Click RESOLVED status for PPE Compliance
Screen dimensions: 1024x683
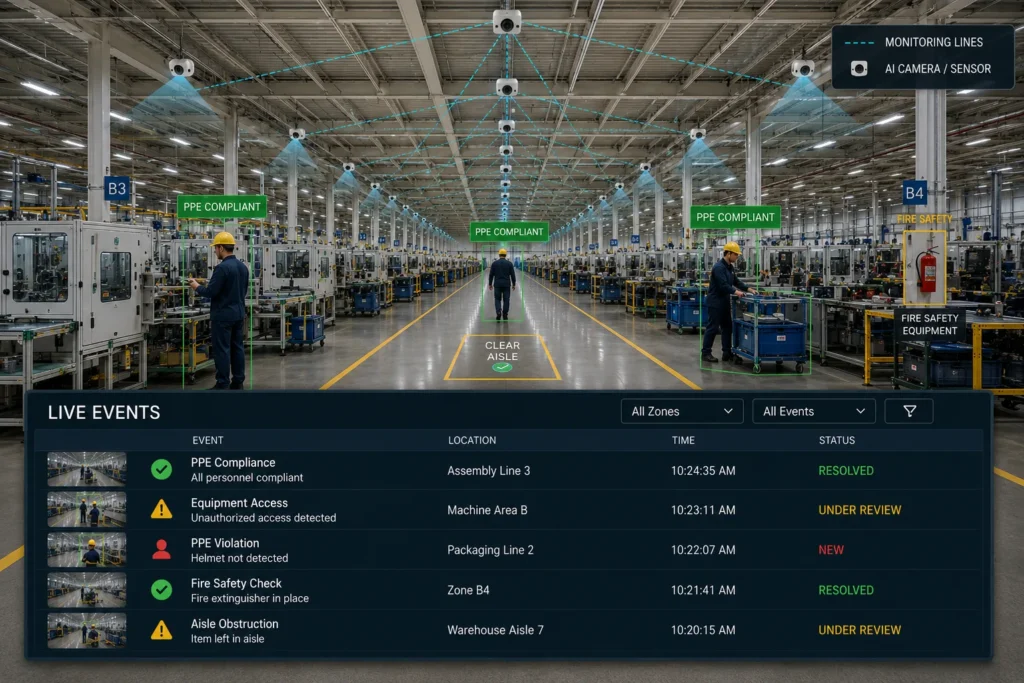pos(846,470)
